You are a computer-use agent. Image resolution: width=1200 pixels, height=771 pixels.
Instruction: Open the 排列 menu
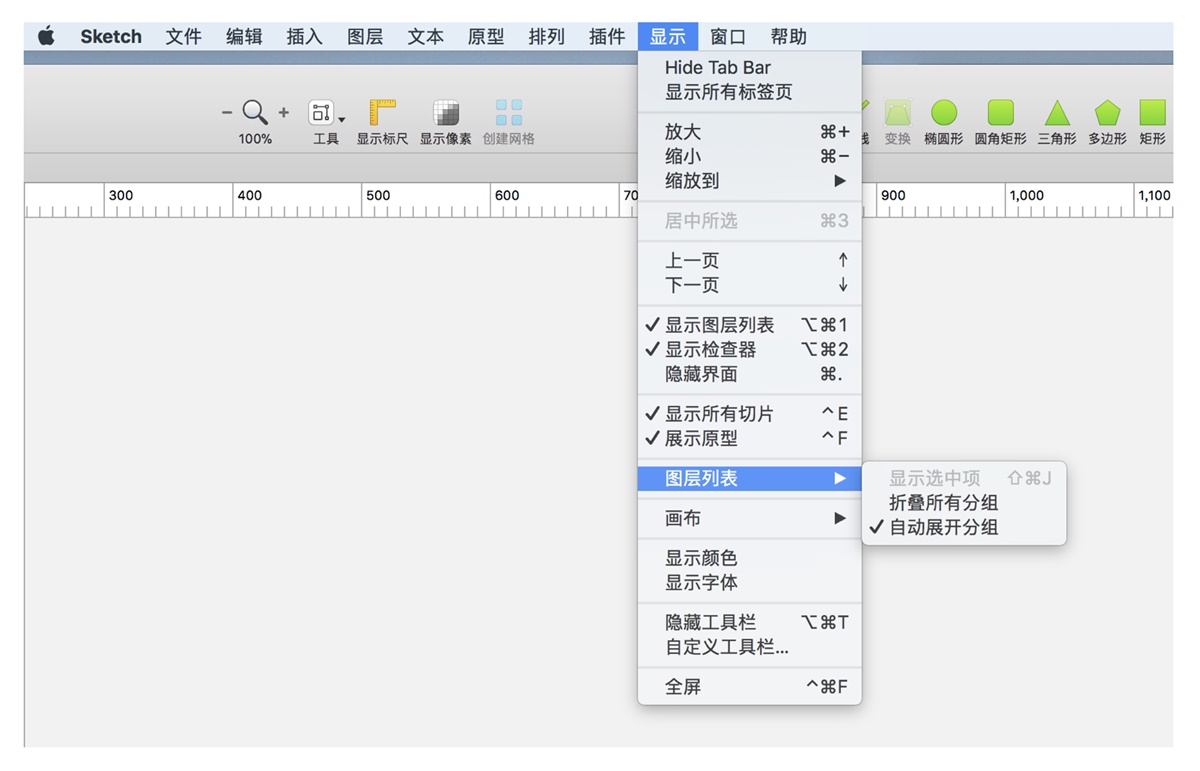tap(547, 37)
